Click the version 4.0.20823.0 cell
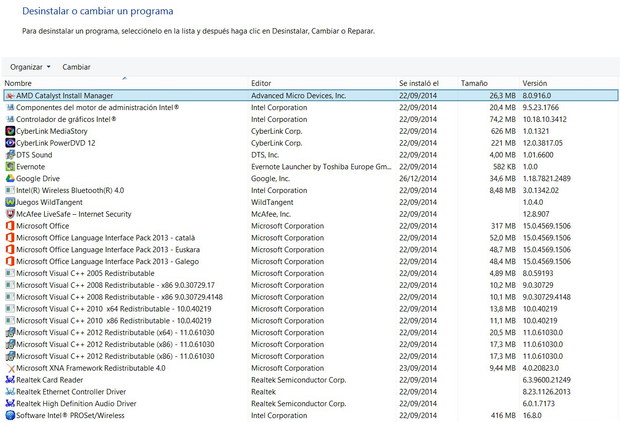Viewport: 620px width, 422px height. point(541,368)
